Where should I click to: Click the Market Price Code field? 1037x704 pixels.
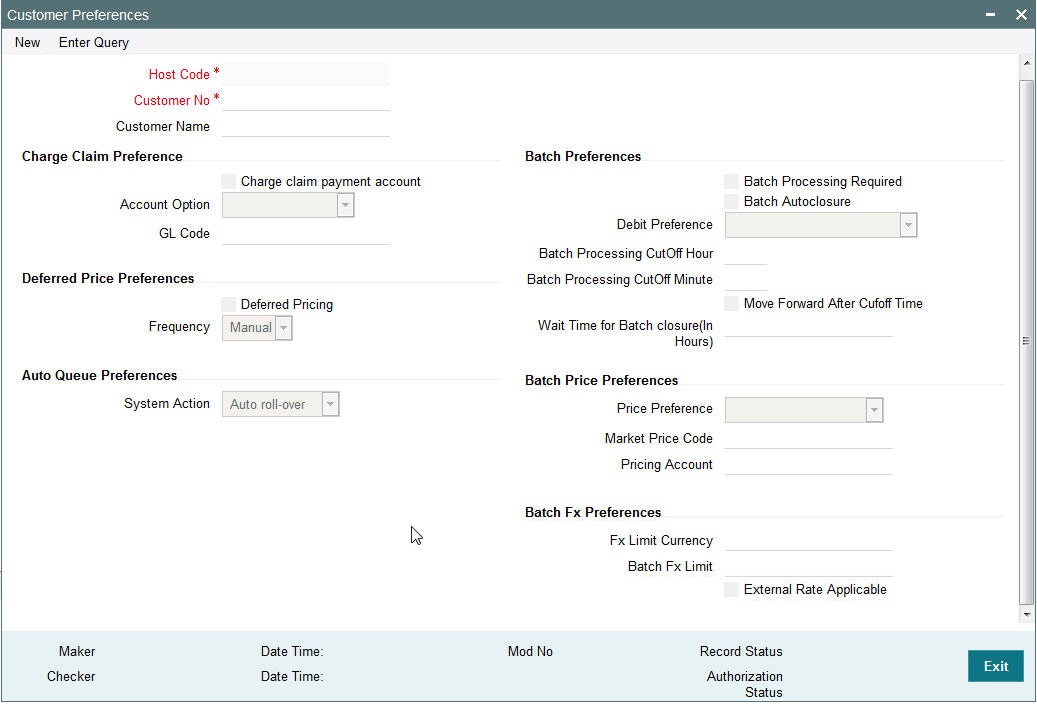tap(809, 438)
